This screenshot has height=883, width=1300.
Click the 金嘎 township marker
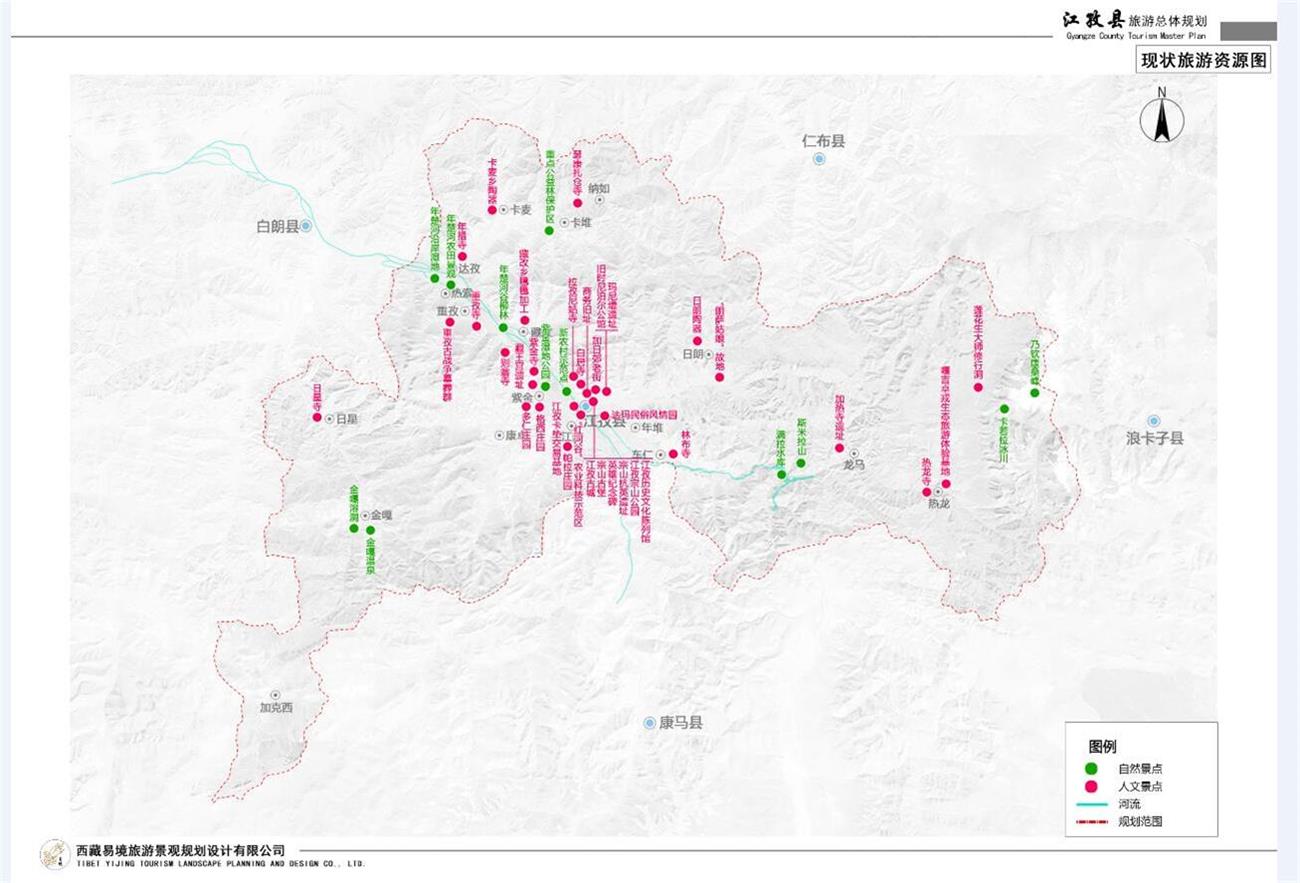click(364, 515)
